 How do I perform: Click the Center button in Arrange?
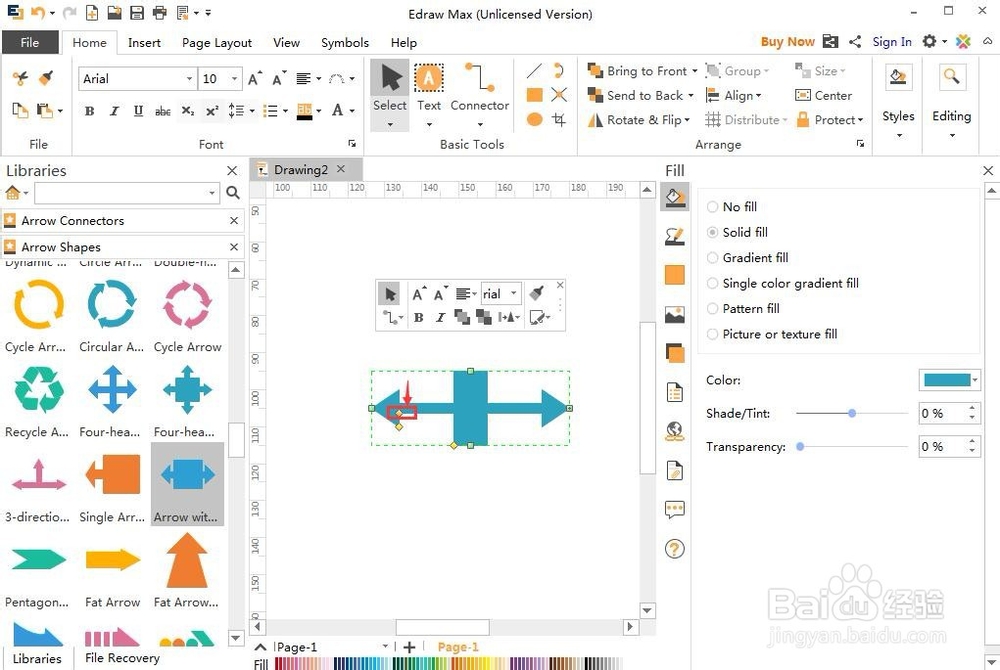[x=823, y=96]
